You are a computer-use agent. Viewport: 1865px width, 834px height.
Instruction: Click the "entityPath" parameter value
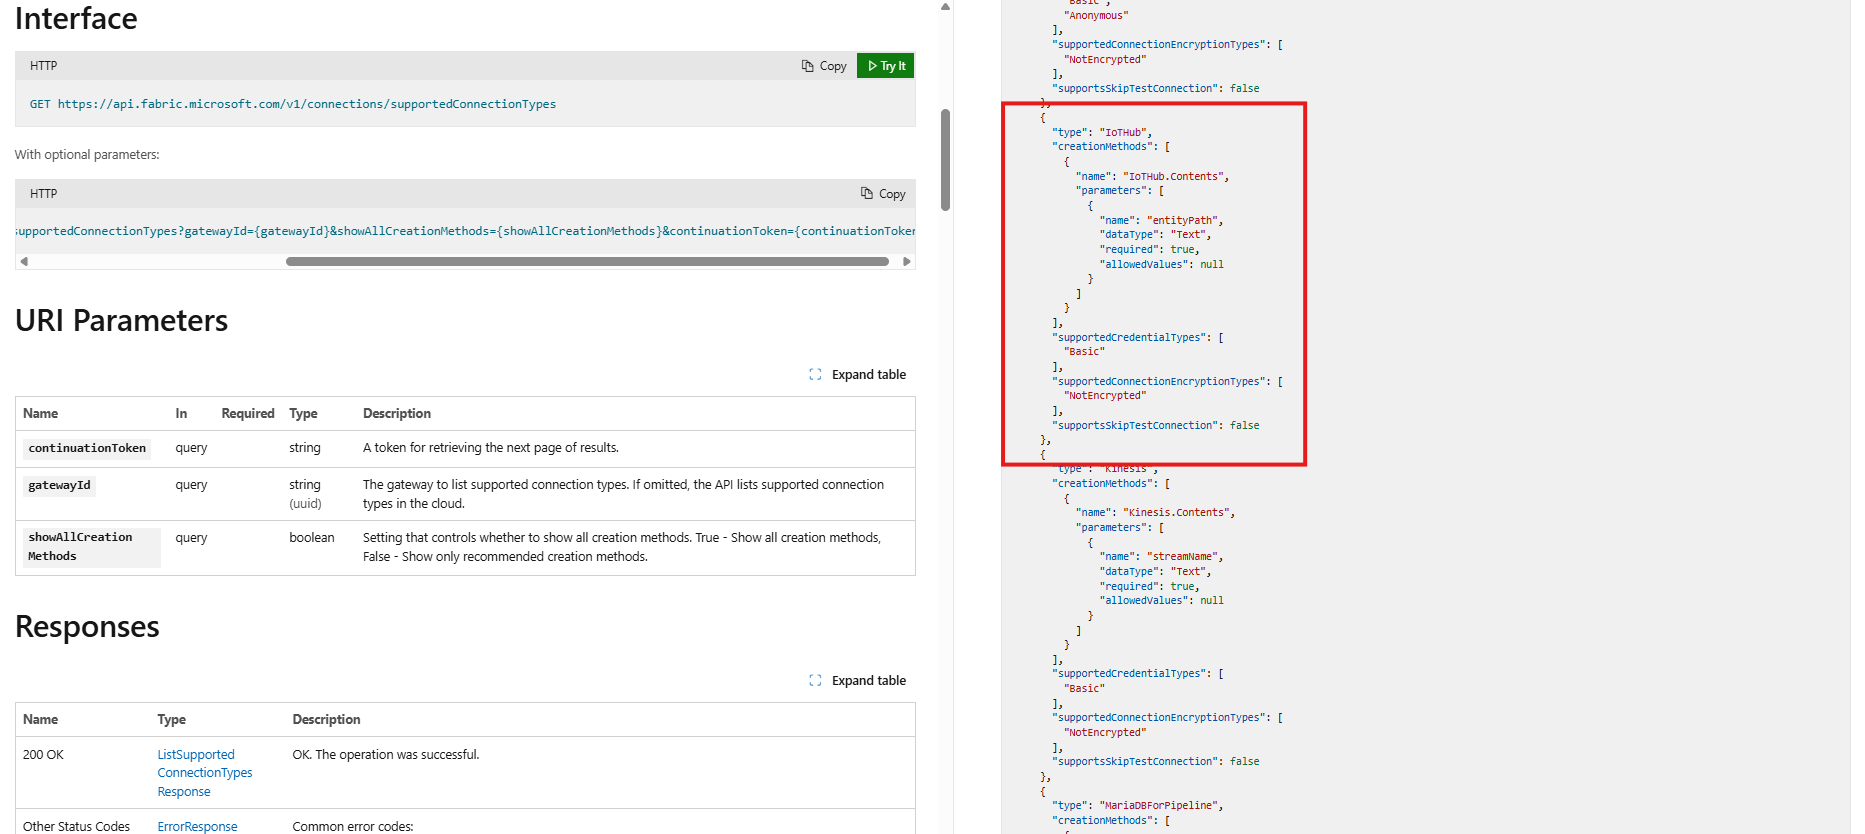tap(1184, 221)
